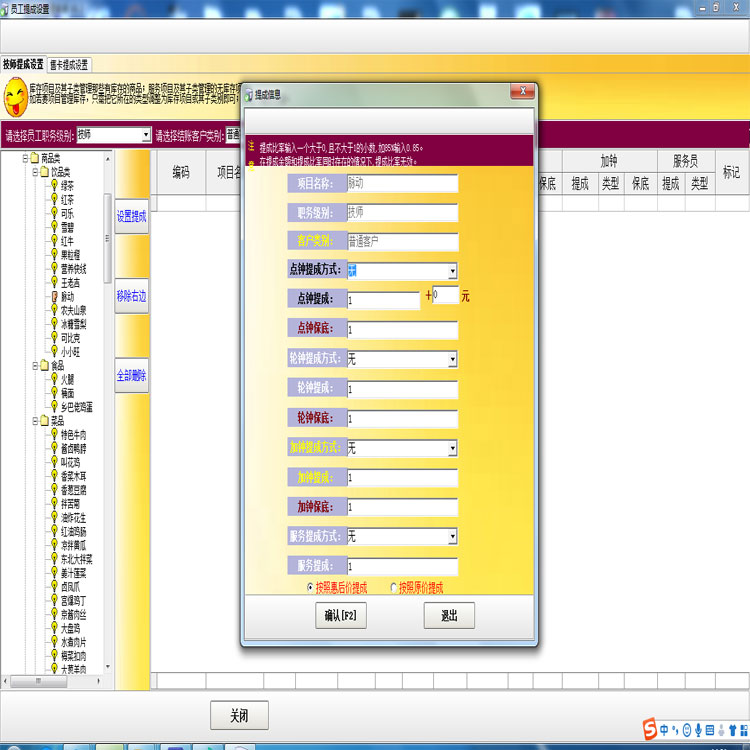Click the 移除右边 button
The width and height of the screenshot is (750, 750).
click(132, 296)
